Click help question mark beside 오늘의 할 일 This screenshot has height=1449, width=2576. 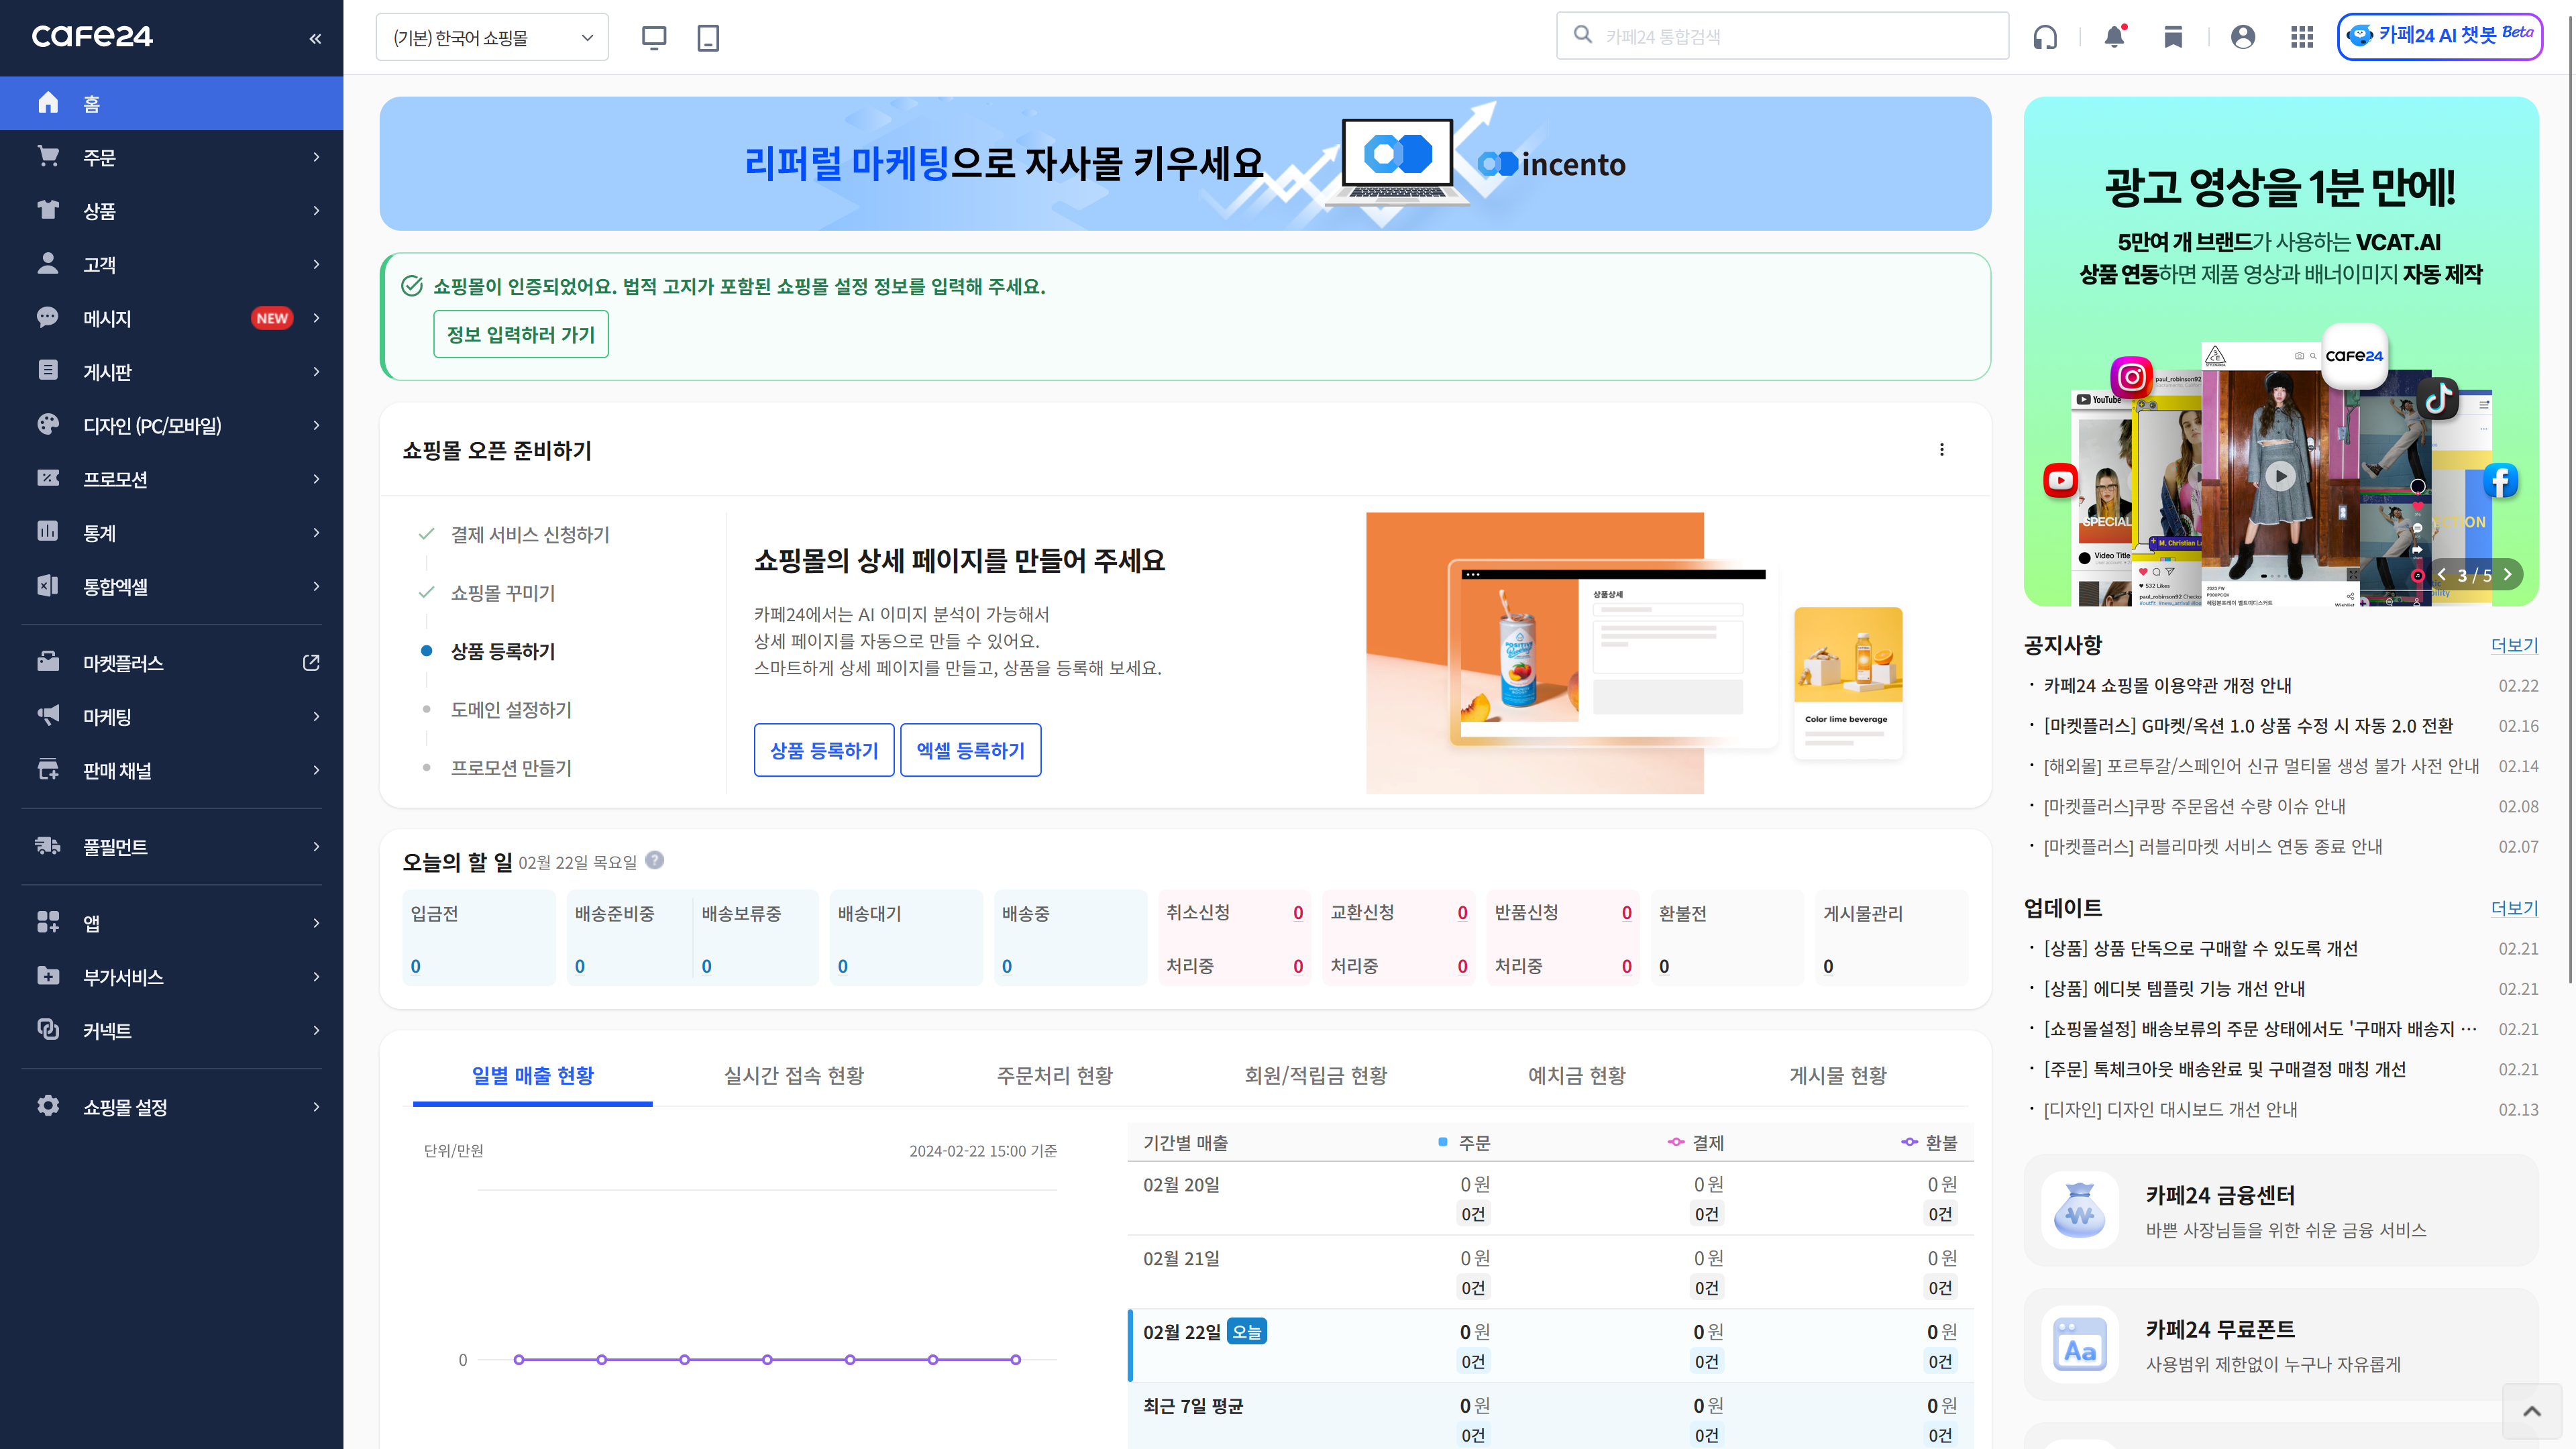pos(655,860)
